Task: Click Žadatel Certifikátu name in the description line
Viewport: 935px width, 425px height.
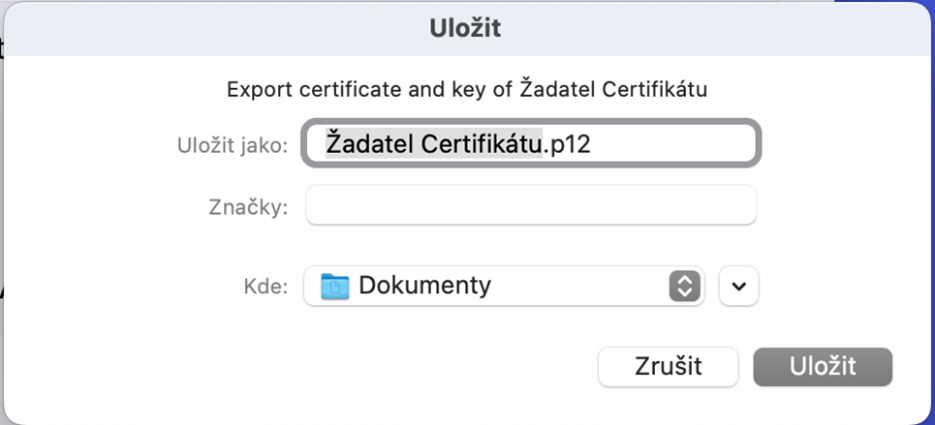Action: tap(614, 89)
